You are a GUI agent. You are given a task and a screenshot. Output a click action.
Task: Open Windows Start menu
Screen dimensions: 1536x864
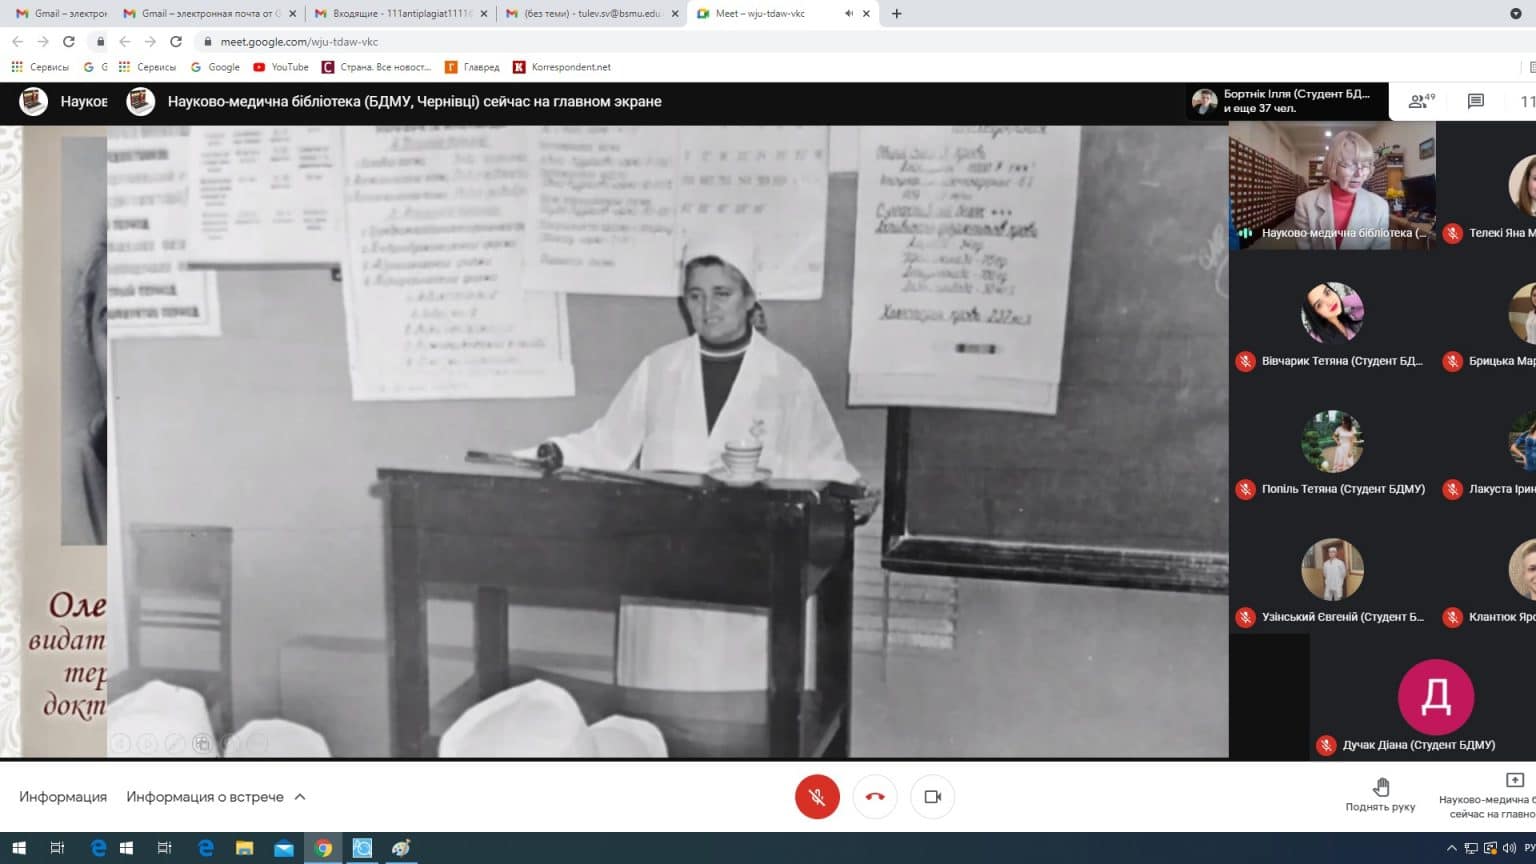coord(18,848)
